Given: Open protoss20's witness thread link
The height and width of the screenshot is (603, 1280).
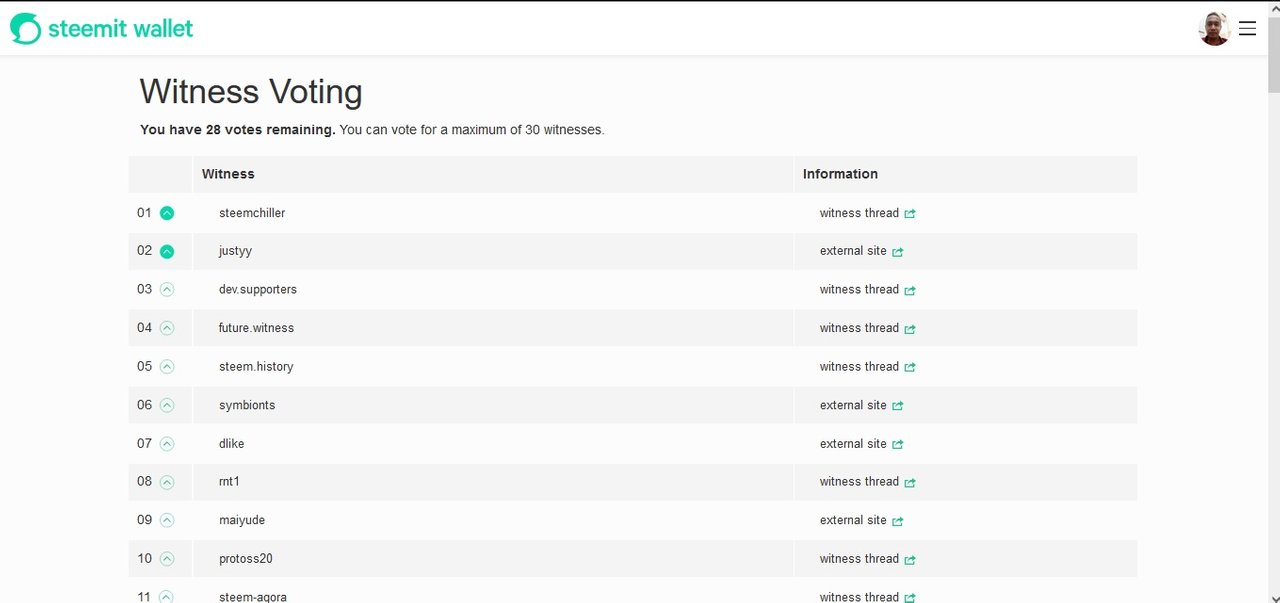Looking at the screenshot, I should (x=868, y=559).
